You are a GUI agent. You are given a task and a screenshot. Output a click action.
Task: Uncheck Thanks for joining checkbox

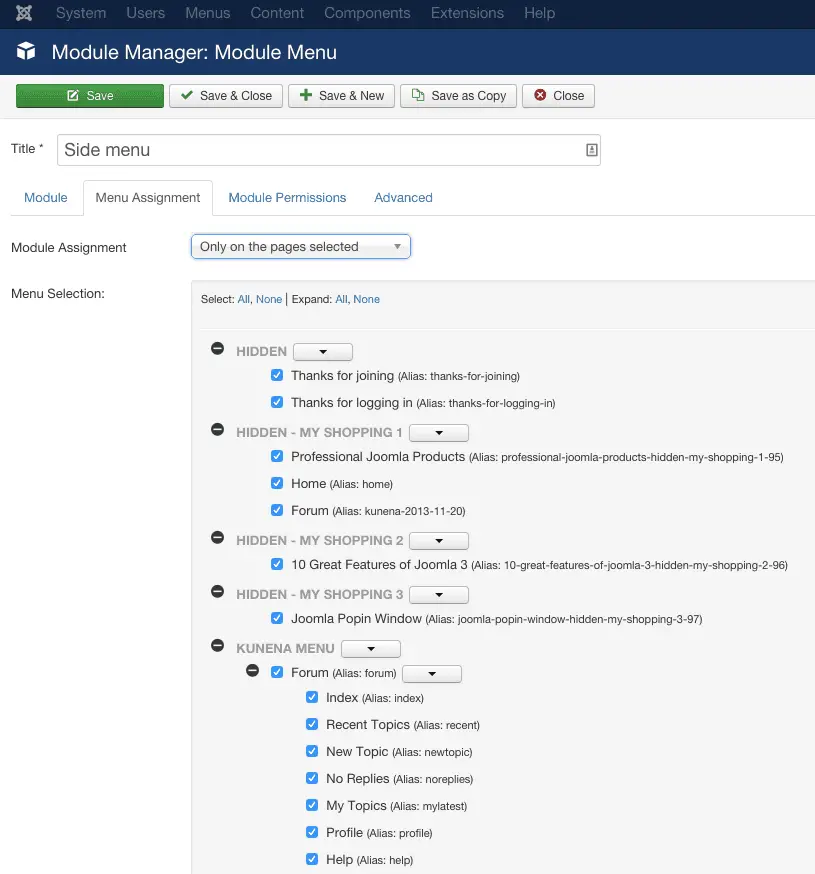[x=277, y=375]
